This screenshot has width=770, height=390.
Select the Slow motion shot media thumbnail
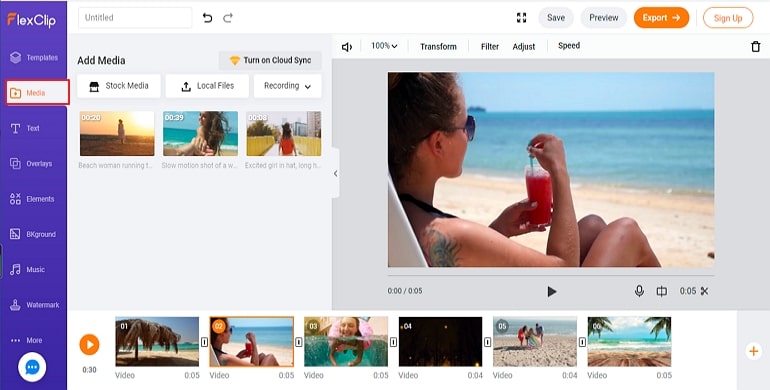coord(200,134)
